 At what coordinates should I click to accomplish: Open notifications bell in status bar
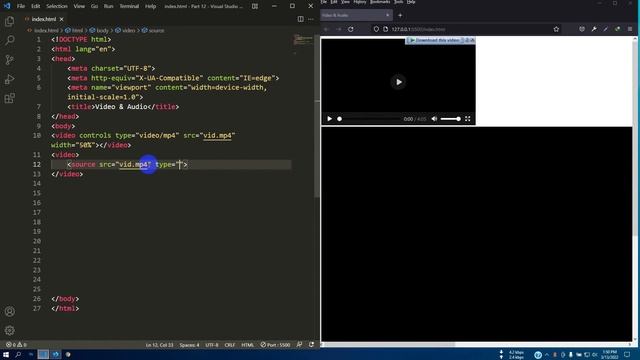pyautogui.click(x=311, y=345)
